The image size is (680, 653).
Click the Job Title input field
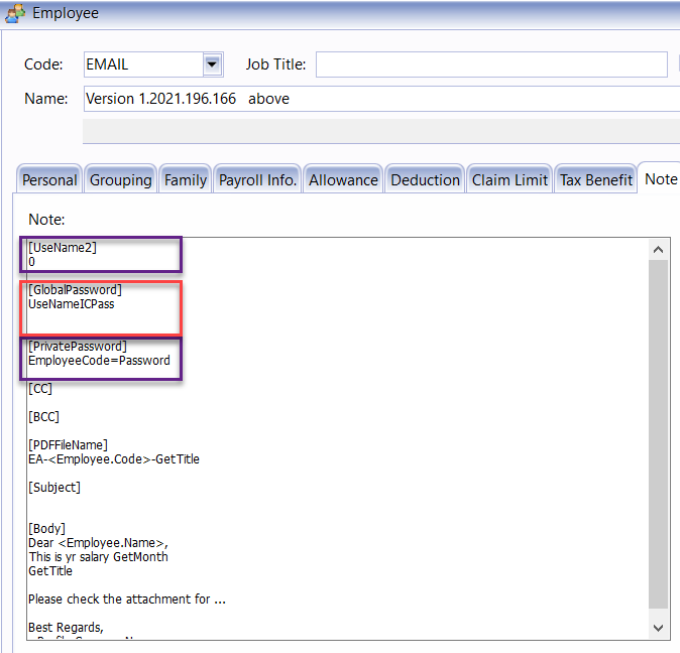491,65
